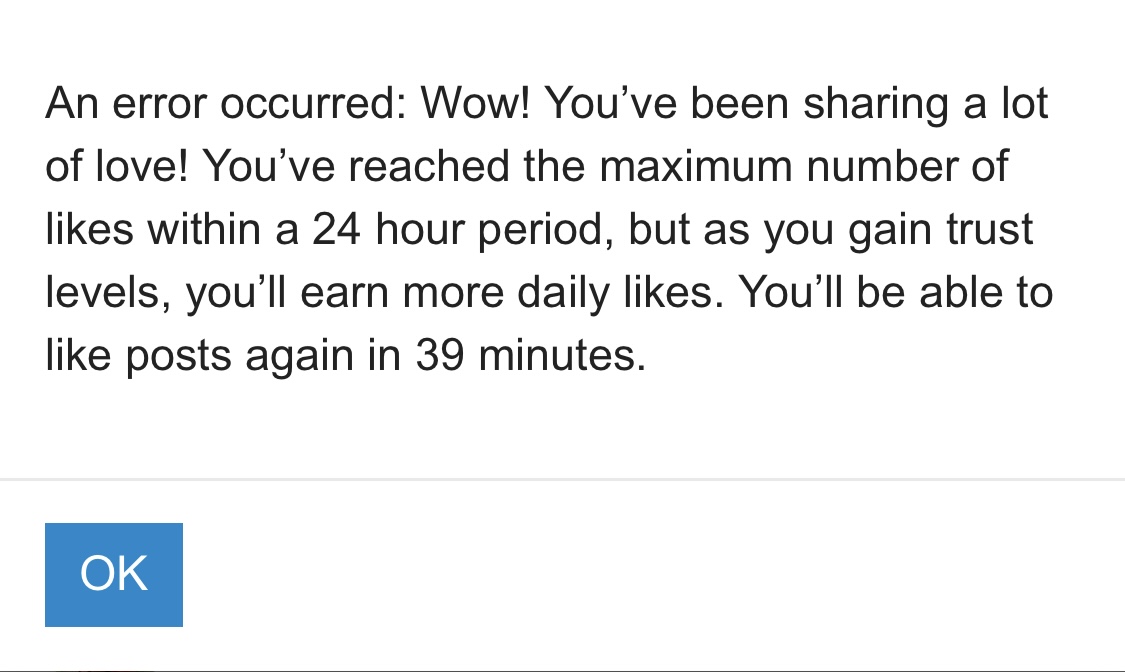Click the words "gain trust"
The height and width of the screenshot is (672, 1125).
click(941, 231)
